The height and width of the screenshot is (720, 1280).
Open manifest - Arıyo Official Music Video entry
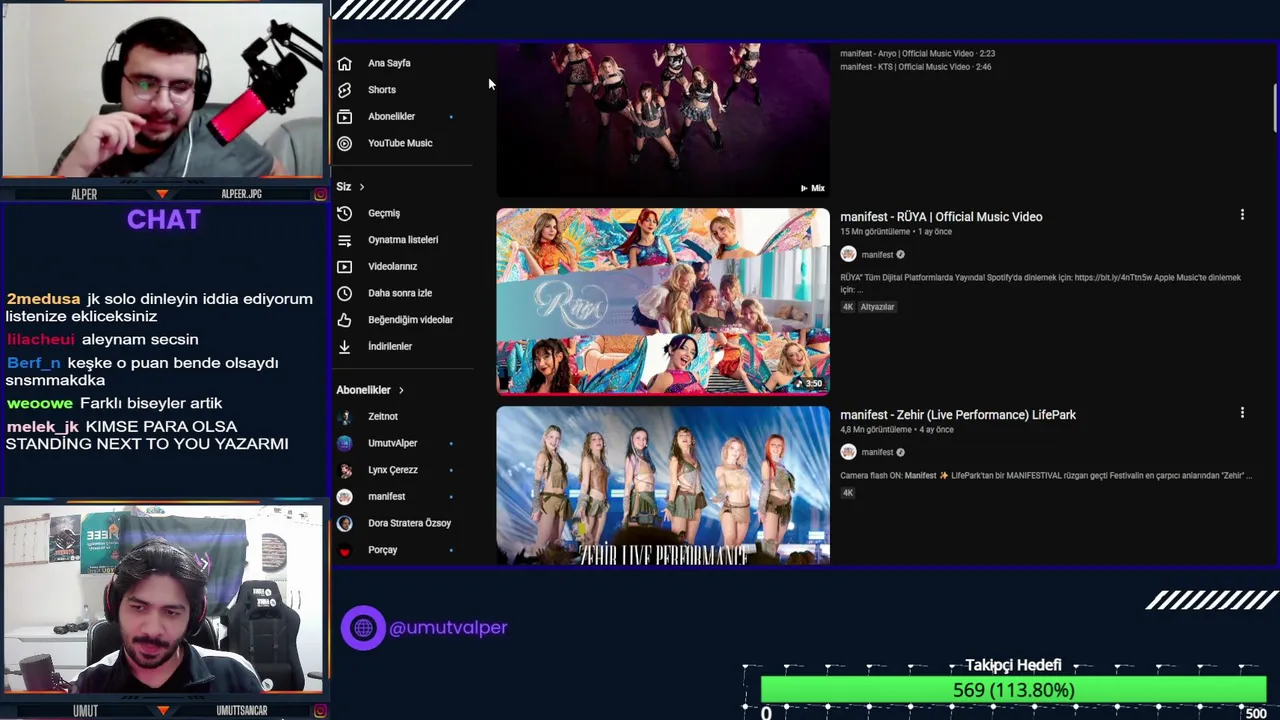[917, 54]
